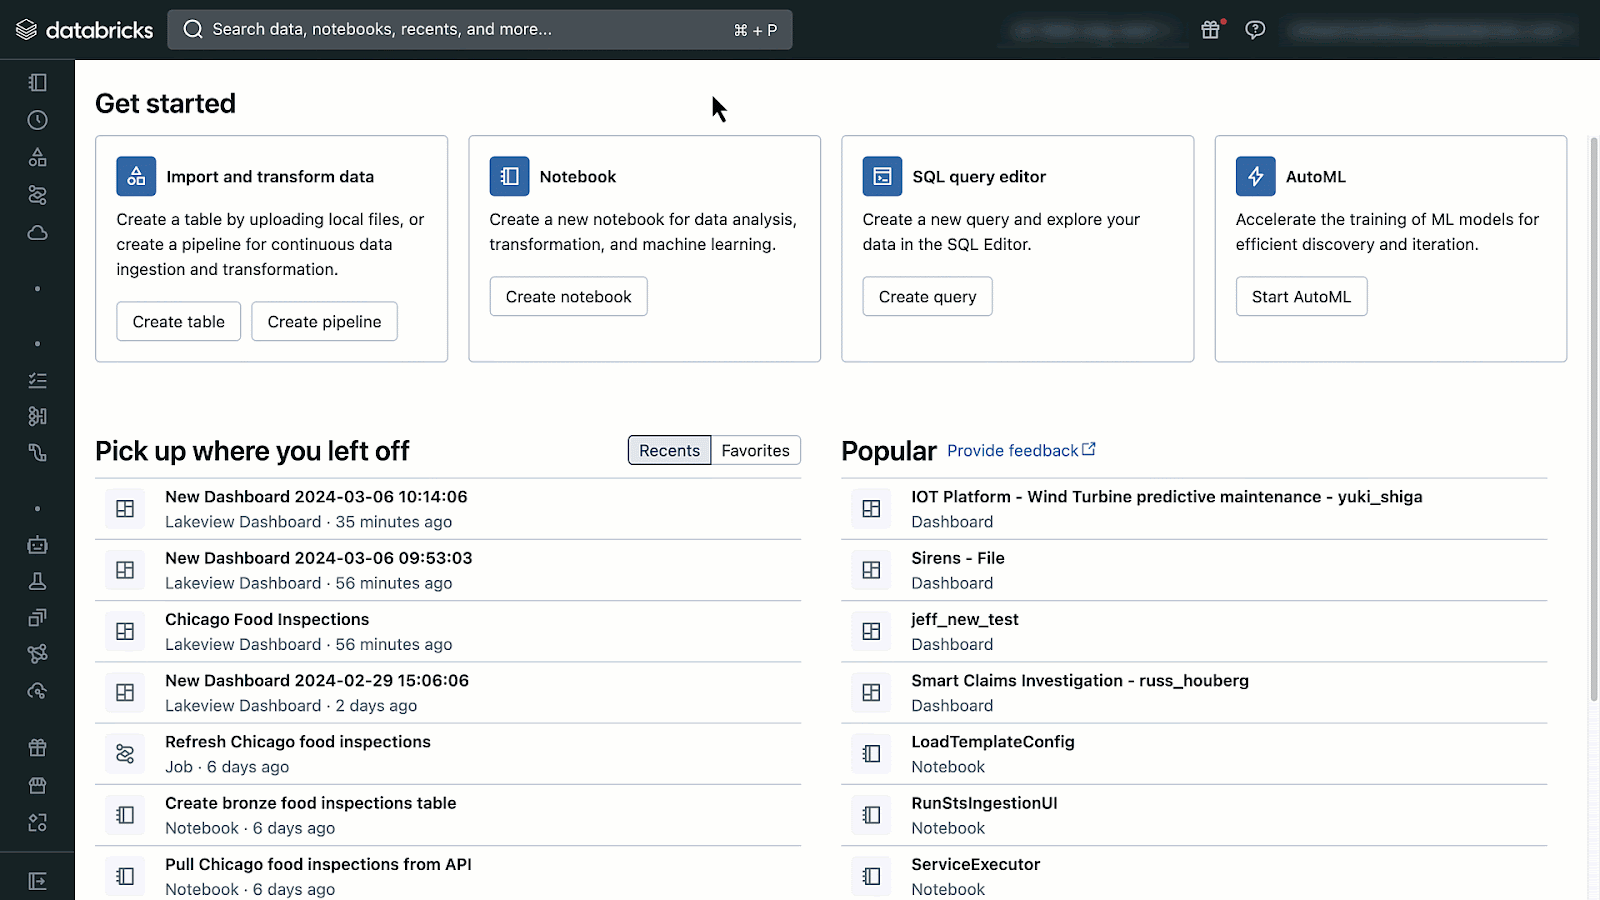The image size is (1600, 900).
Task: Open Experiments via the sidebar flask icon
Action: click(37, 581)
